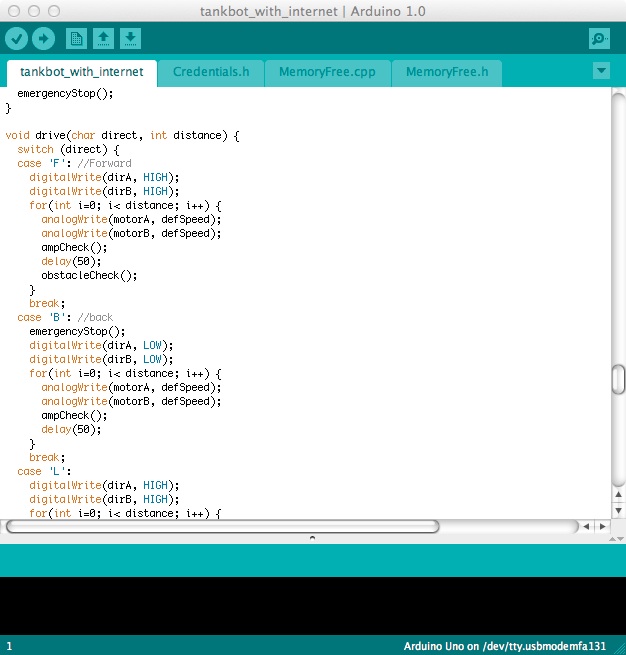
Task: Click the line number '1' in status bar
Action: (9, 647)
